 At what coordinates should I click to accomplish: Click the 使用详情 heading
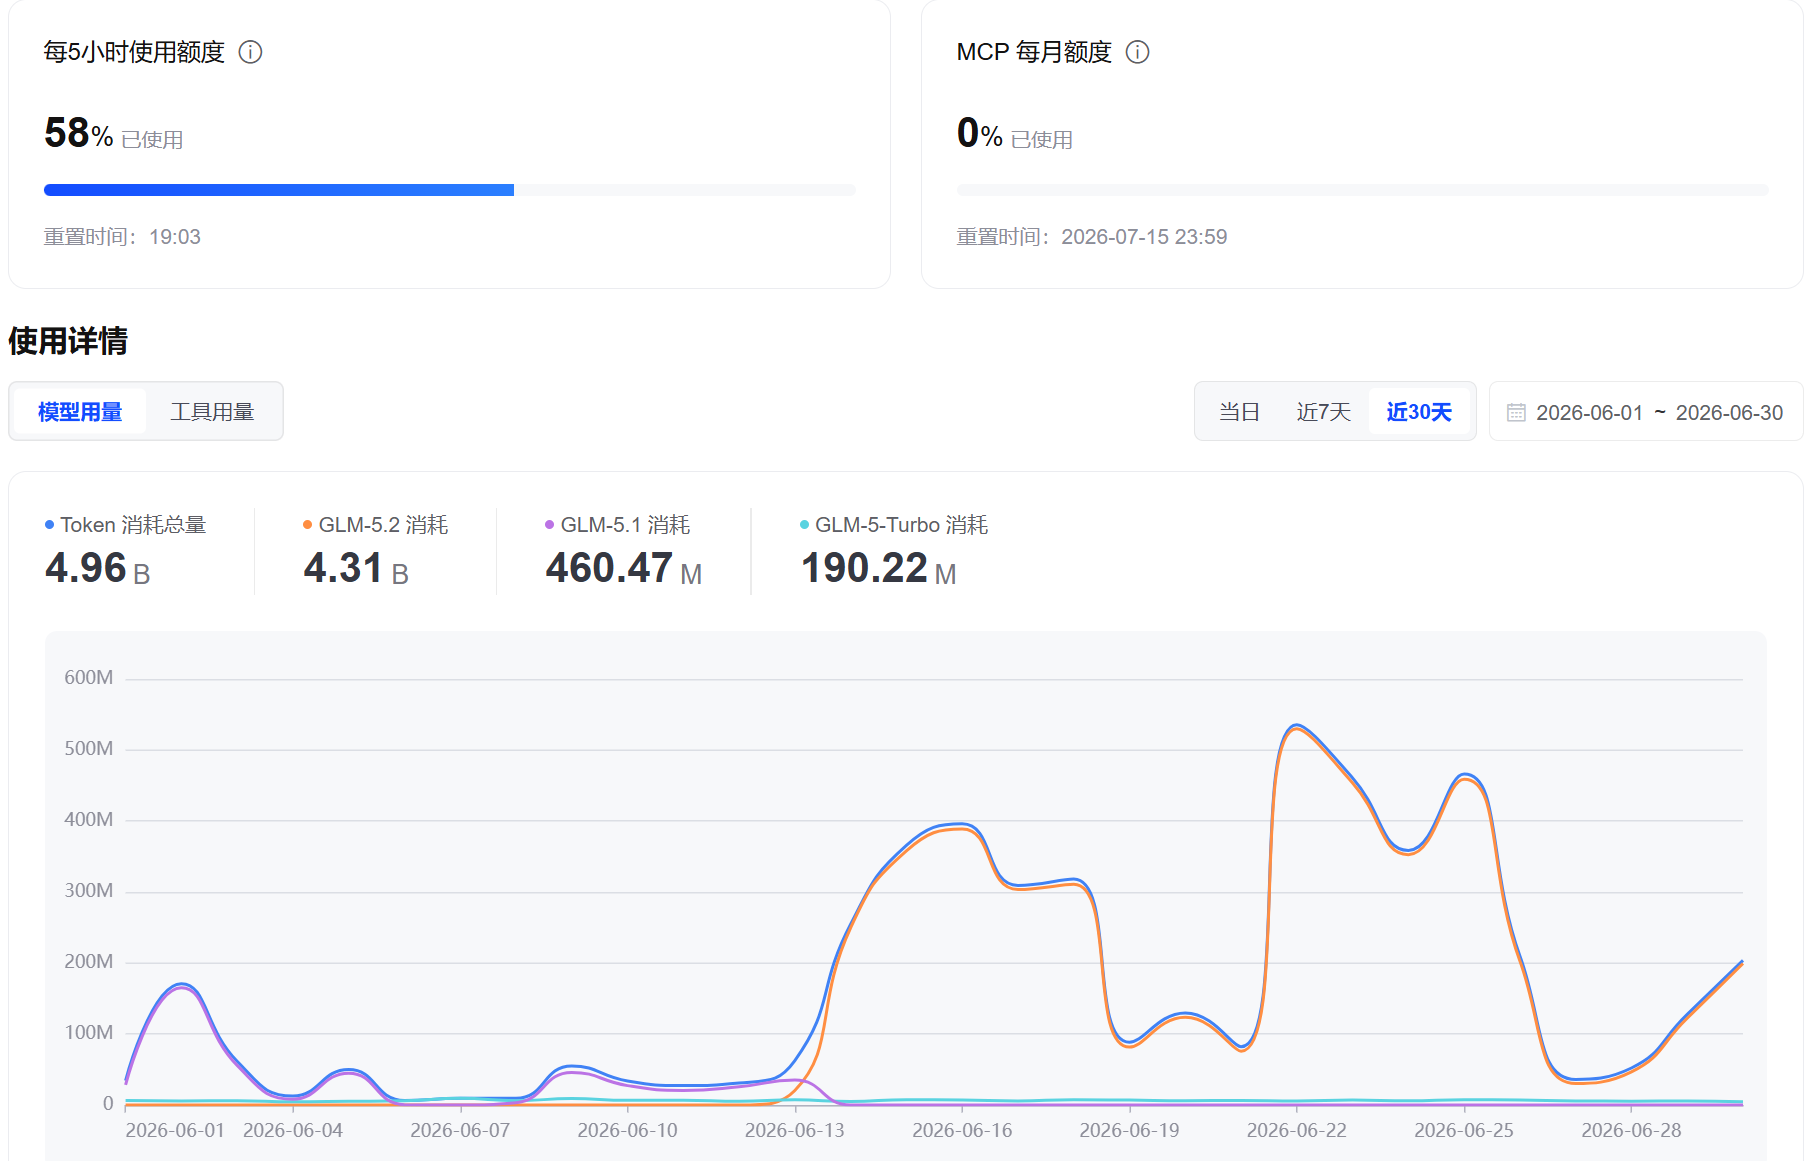pyautogui.click(x=68, y=341)
